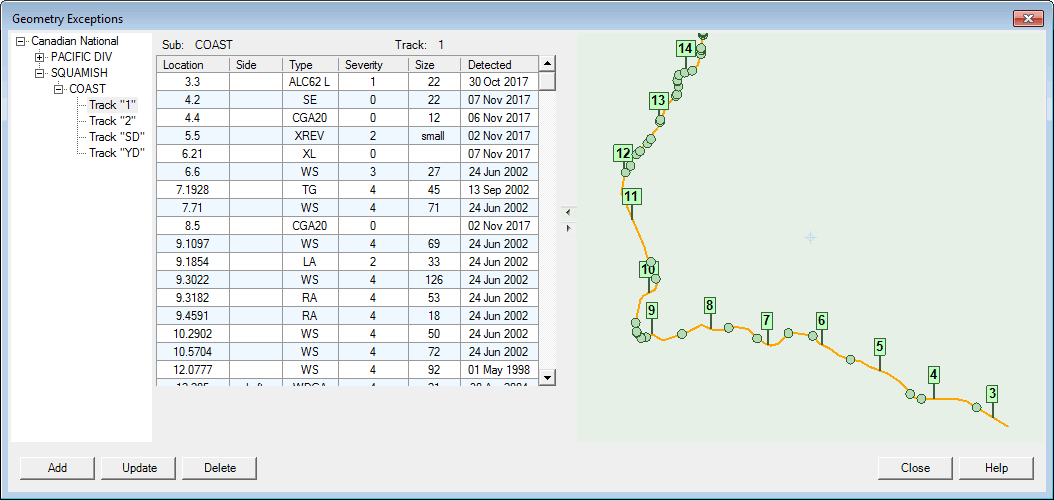
Task: Click the Add button
Action: coord(57,468)
